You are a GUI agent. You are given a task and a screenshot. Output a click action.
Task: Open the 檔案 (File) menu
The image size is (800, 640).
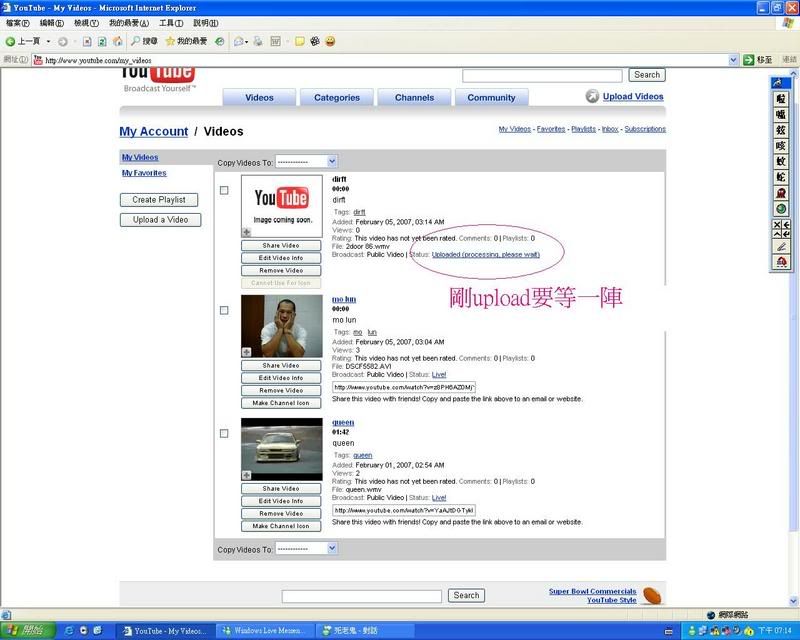pyautogui.click(x=17, y=23)
